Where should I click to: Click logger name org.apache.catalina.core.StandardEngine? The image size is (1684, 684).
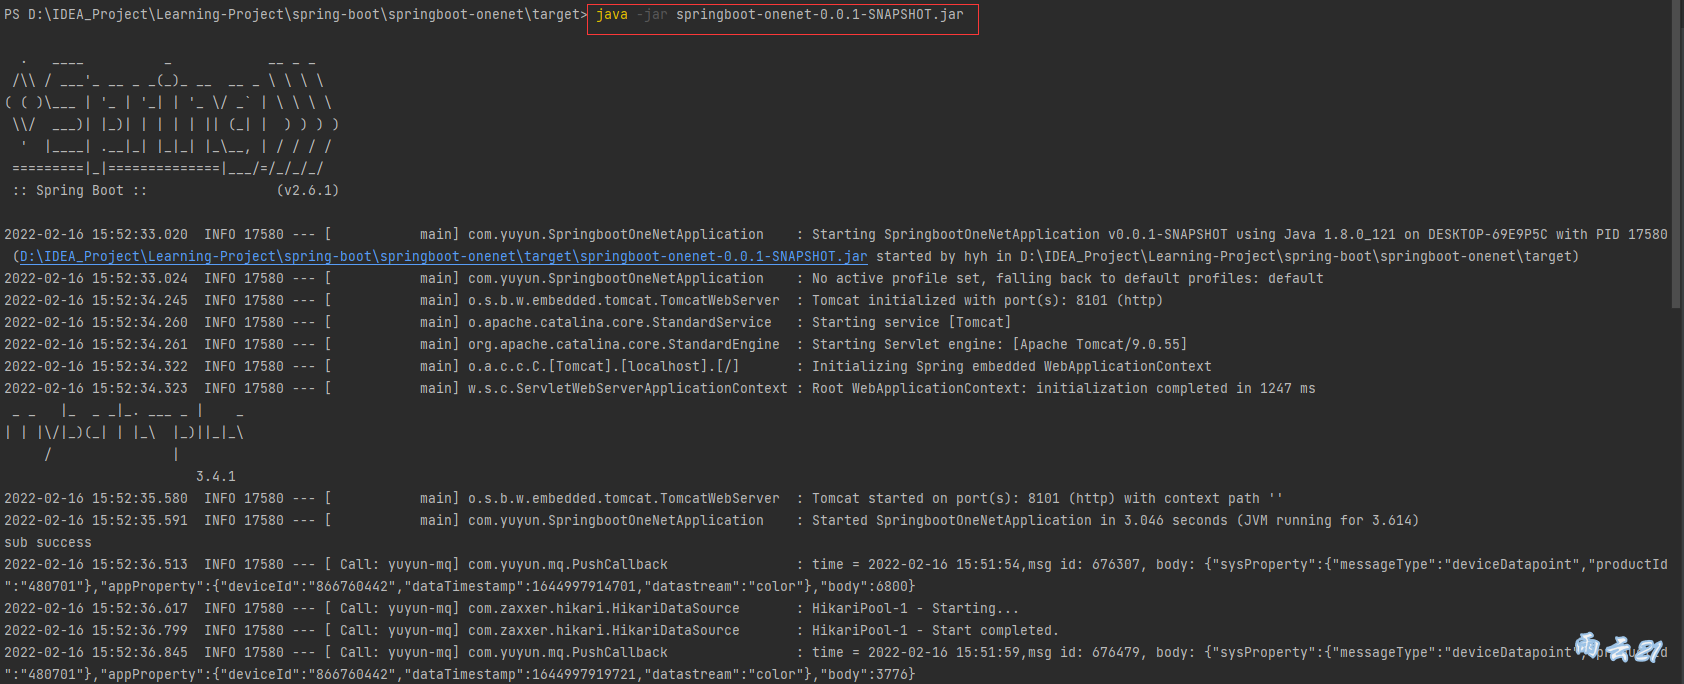click(x=624, y=344)
